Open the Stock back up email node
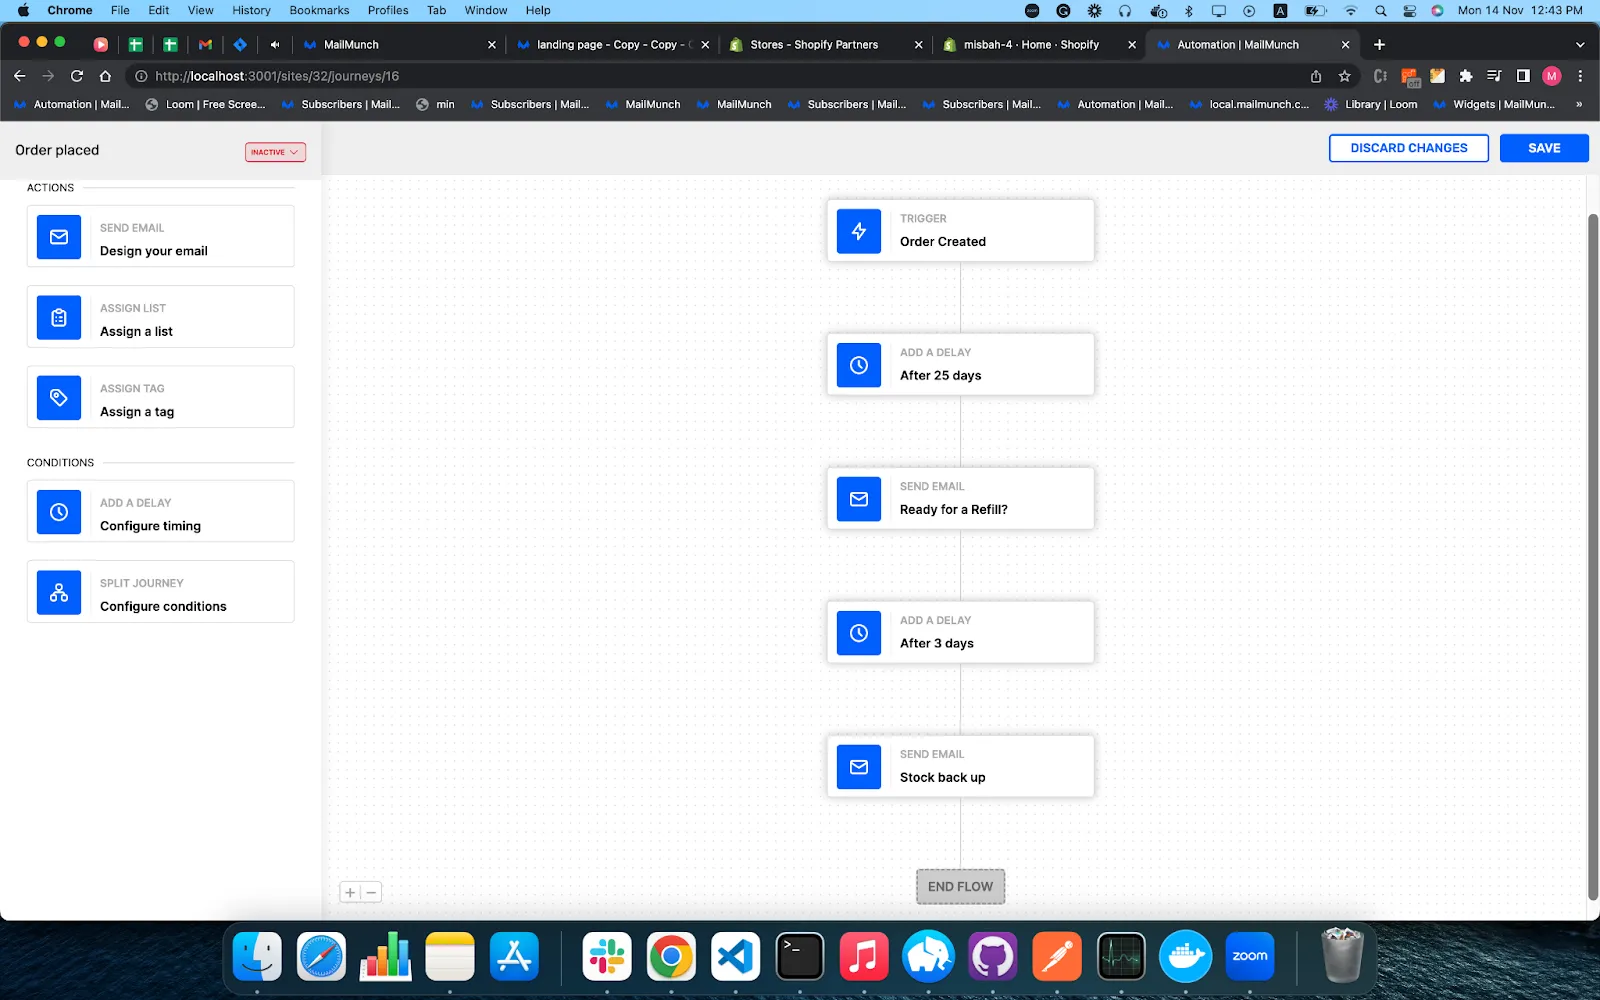The height and width of the screenshot is (1000, 1600). (960, 767)
